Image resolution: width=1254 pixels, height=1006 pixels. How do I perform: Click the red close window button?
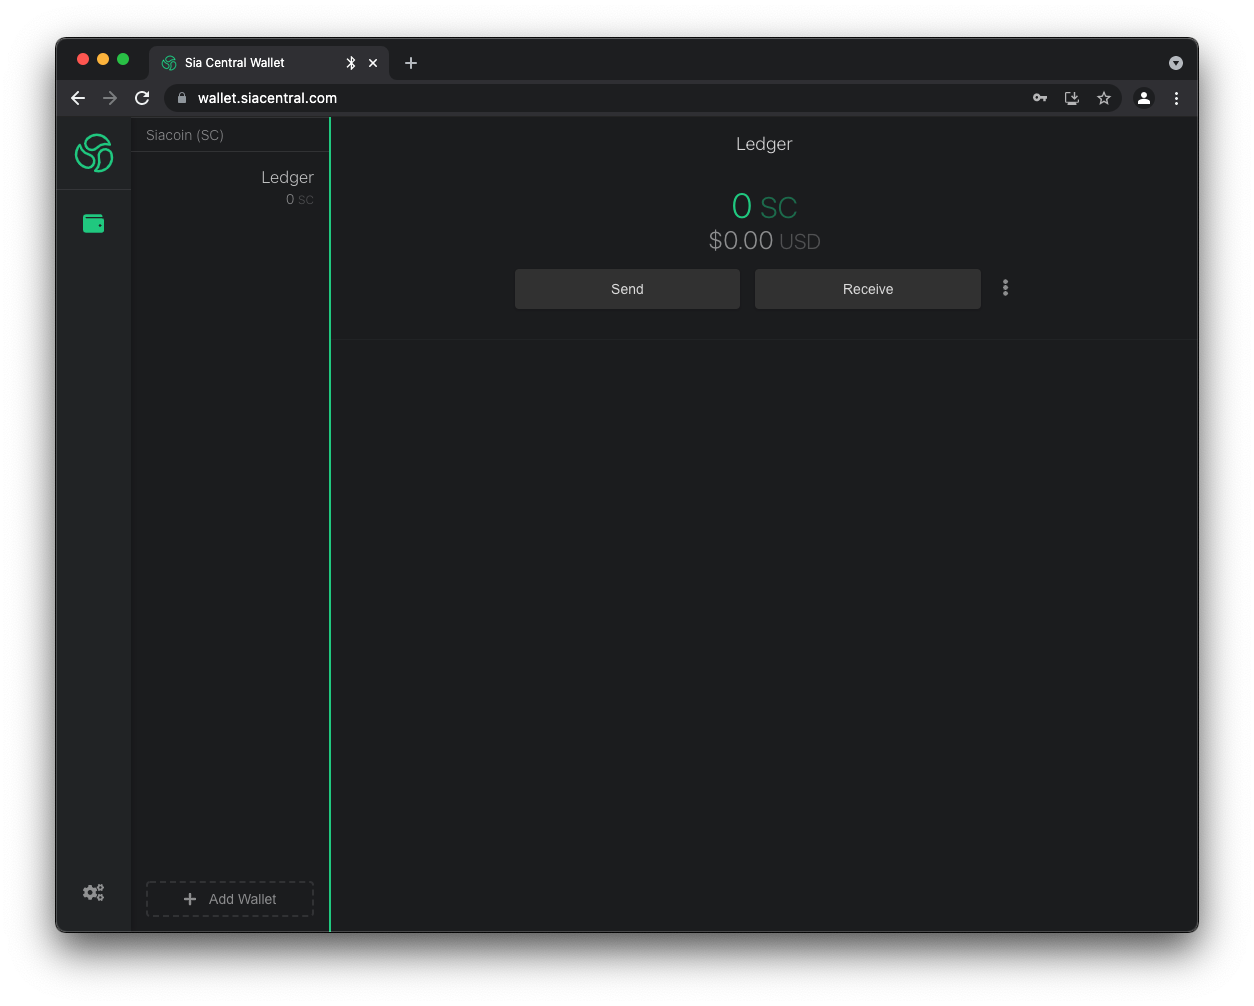[x=83, y=59]
